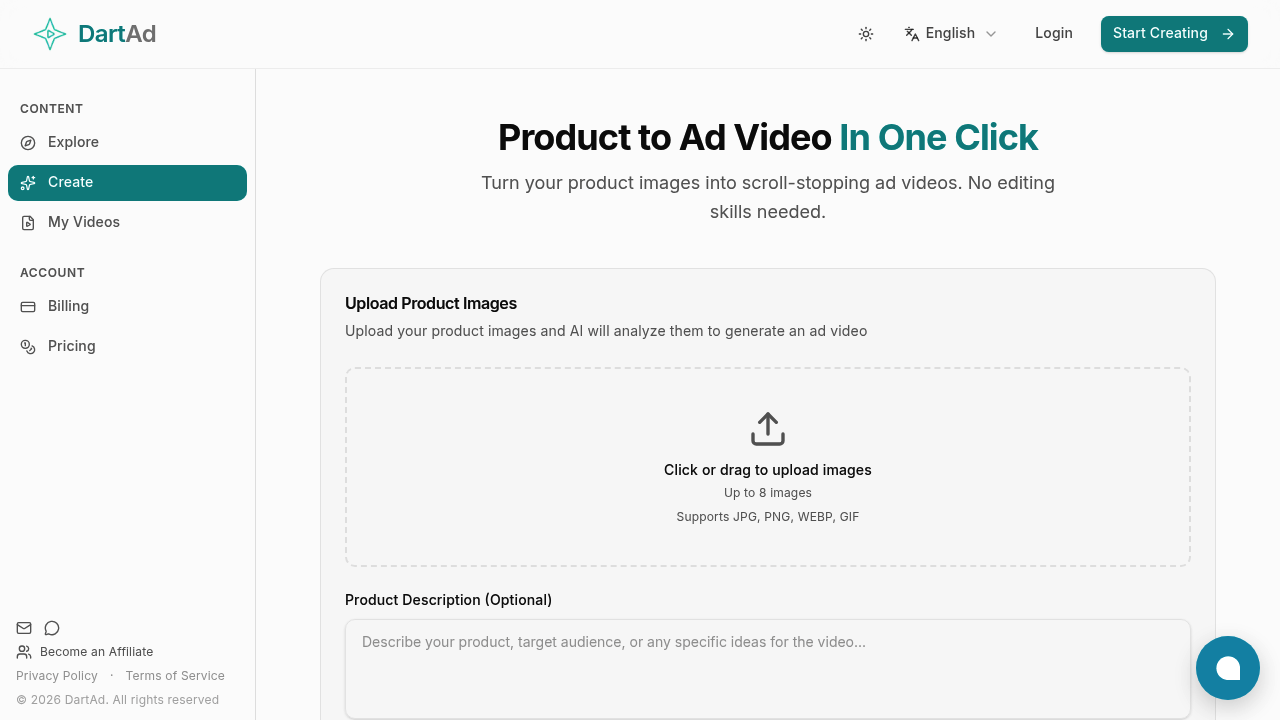Click the chat bubble icon in sidebar footer
Screen dimensions: 1280x720
pos(52,628)
